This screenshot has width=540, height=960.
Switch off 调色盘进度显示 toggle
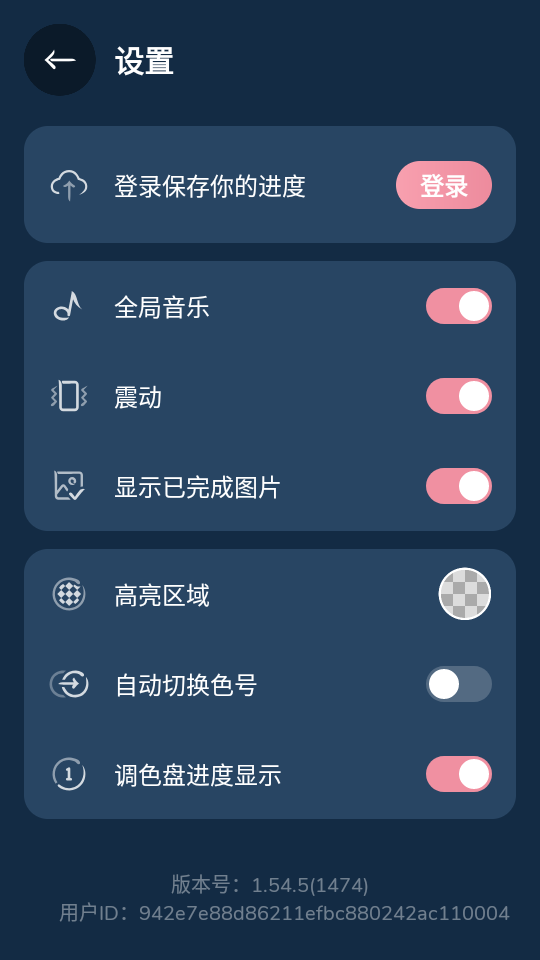coord(459,774)
